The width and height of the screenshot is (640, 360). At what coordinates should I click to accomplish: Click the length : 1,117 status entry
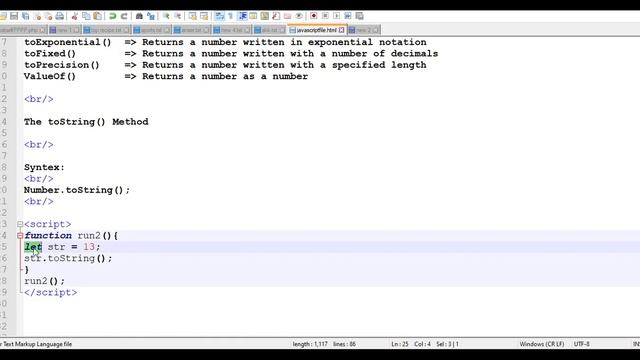[310, 344]
